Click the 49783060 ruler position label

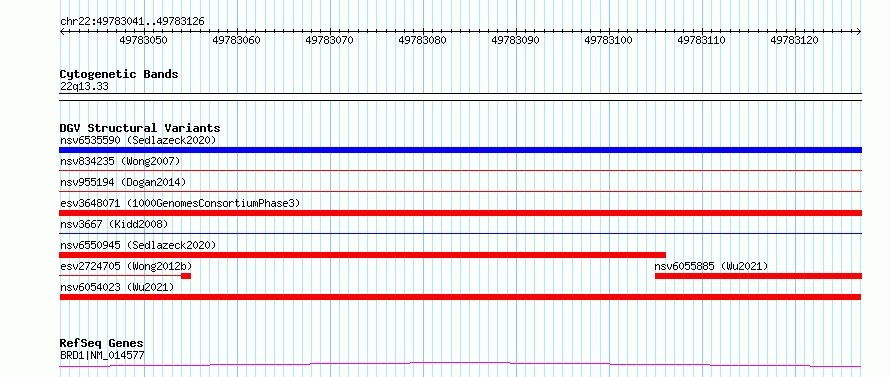tap(236, 40)
